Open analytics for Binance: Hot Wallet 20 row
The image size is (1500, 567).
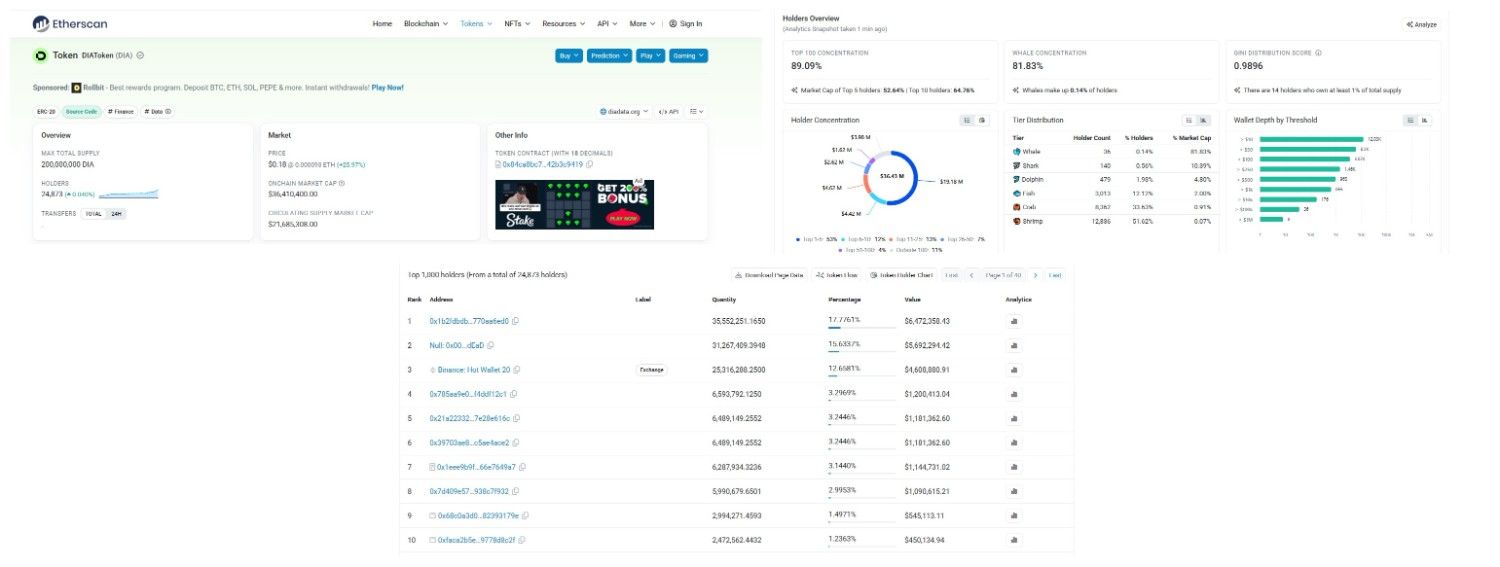[1014, 370]
